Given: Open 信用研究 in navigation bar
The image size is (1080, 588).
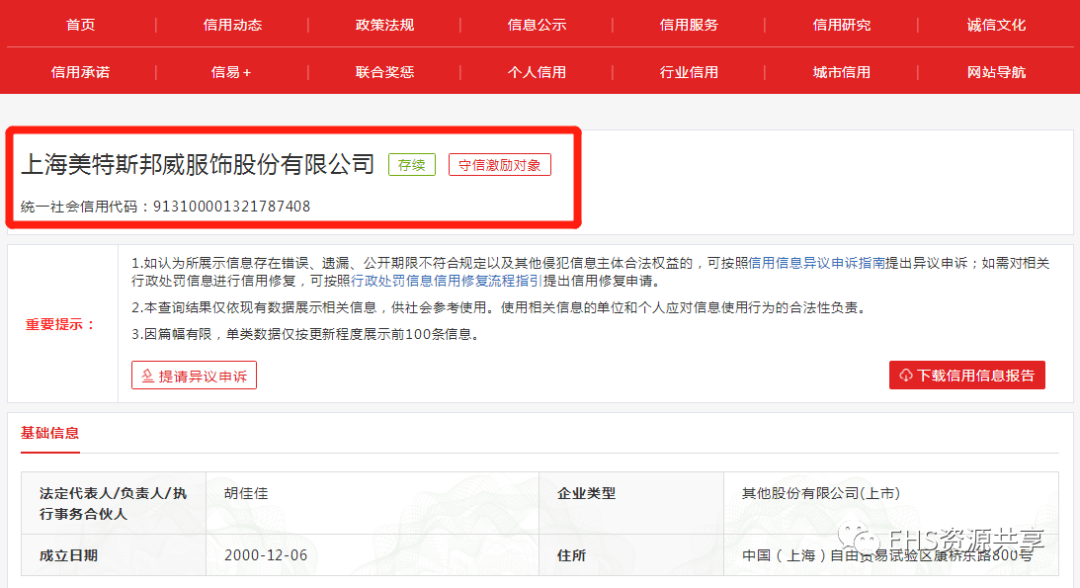Looking at the screenshot, I should [x=842, y=25].
